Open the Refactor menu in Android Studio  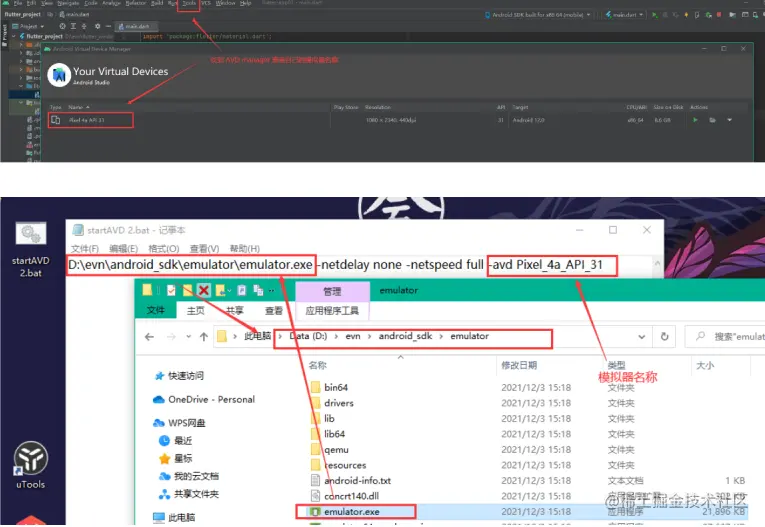[x=136, y=3]
